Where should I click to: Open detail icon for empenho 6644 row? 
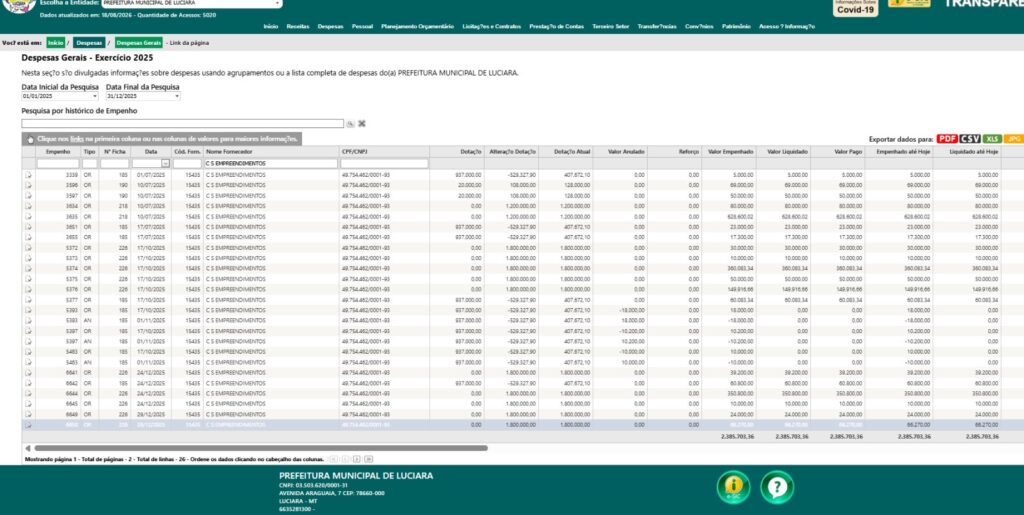[28, 394]
